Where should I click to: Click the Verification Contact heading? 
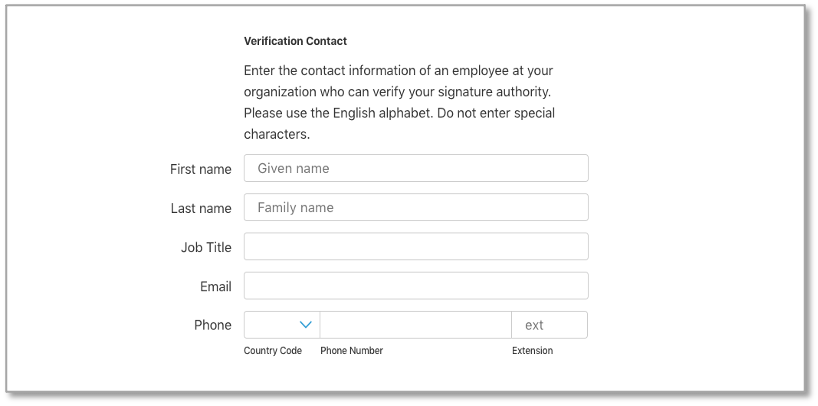coord(295,42)
